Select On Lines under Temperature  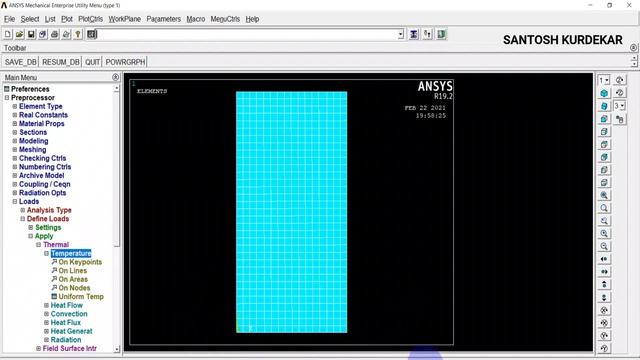[x=73, y=271]
